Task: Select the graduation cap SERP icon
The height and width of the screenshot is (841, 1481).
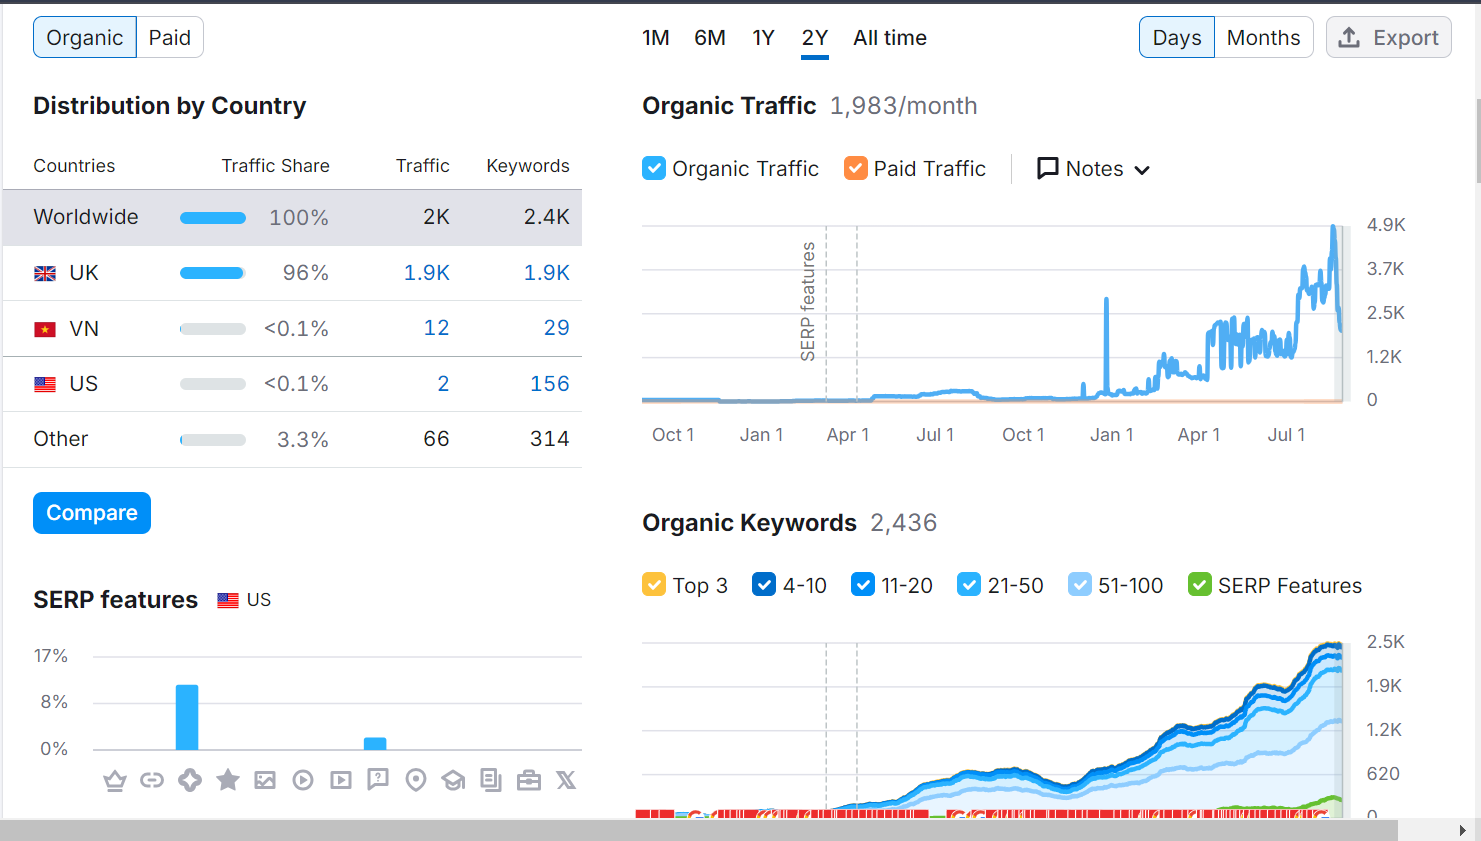Action: point(454,781)
